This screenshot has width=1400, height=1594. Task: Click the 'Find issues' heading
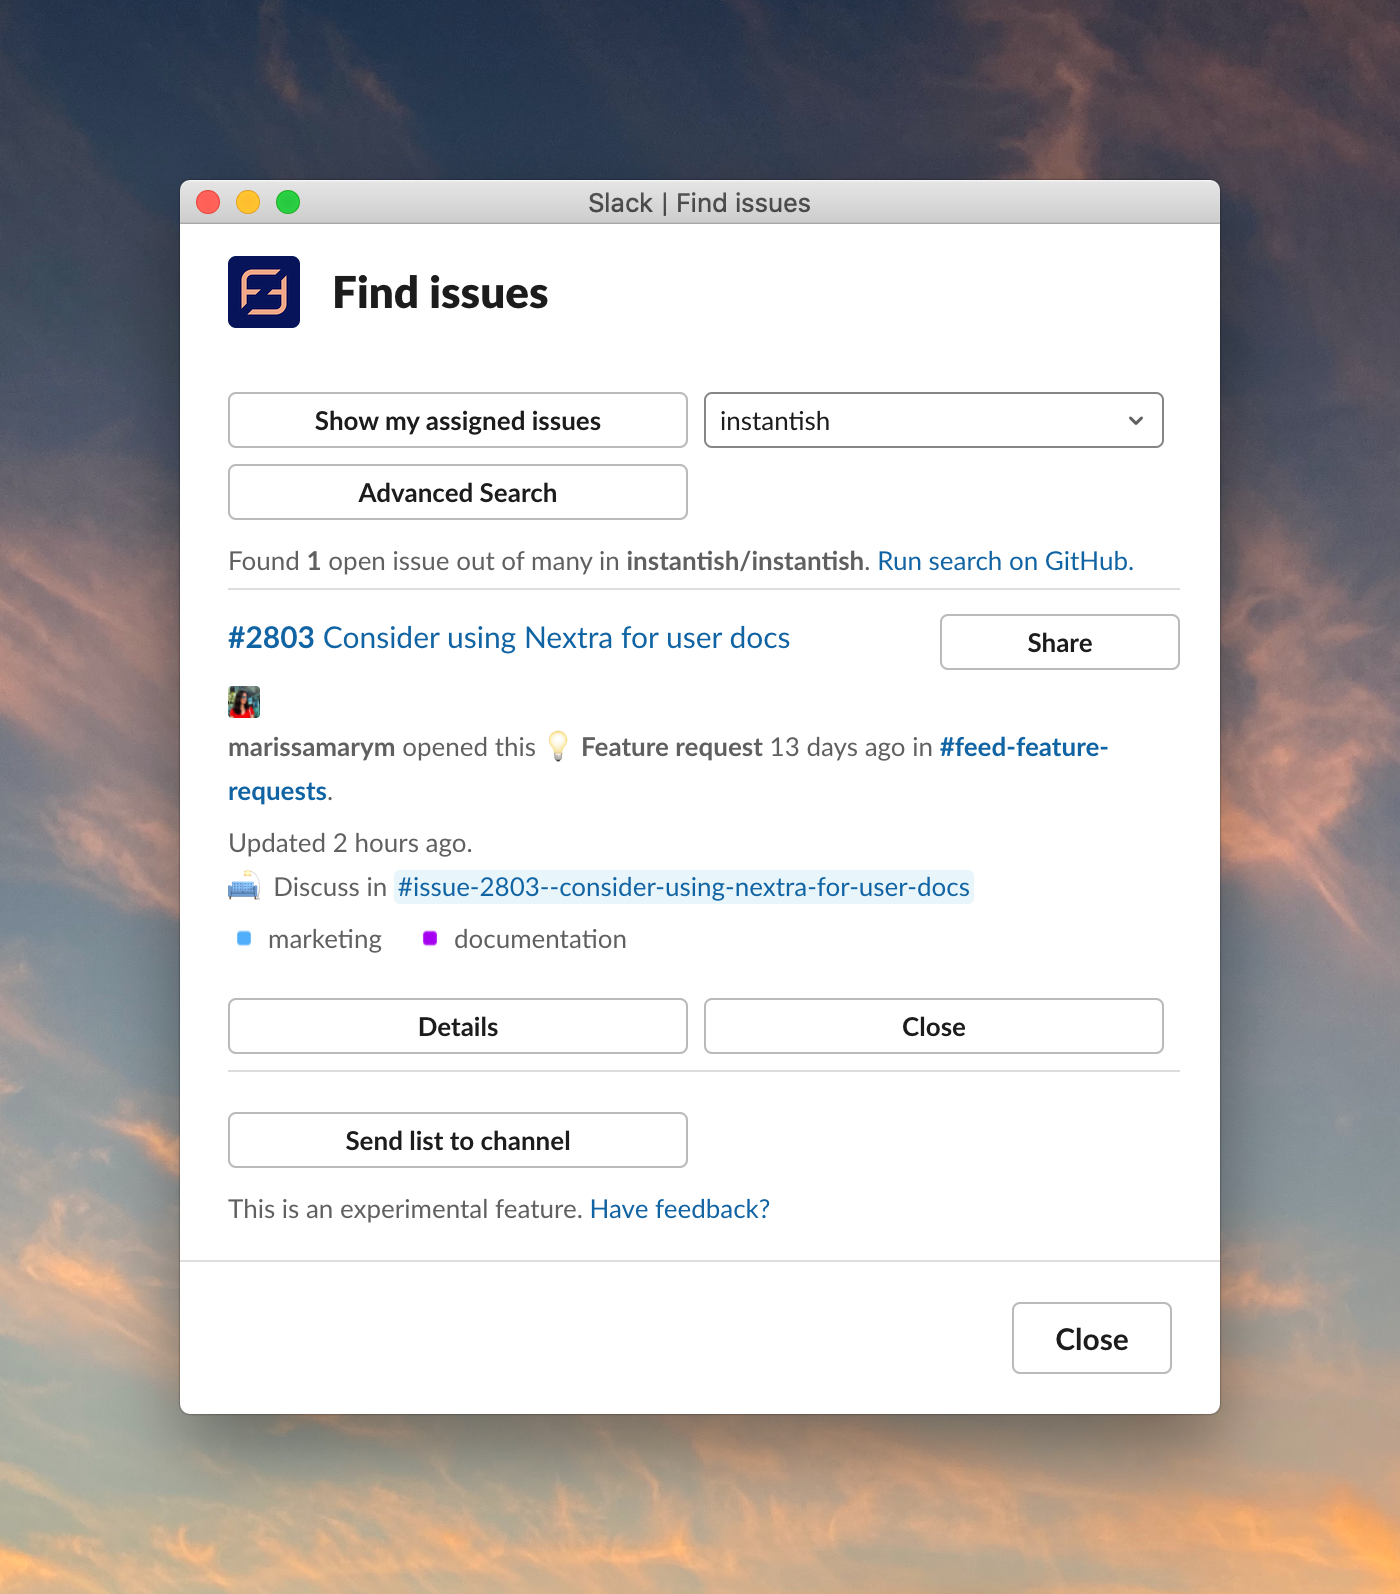[x=440, y=293]
